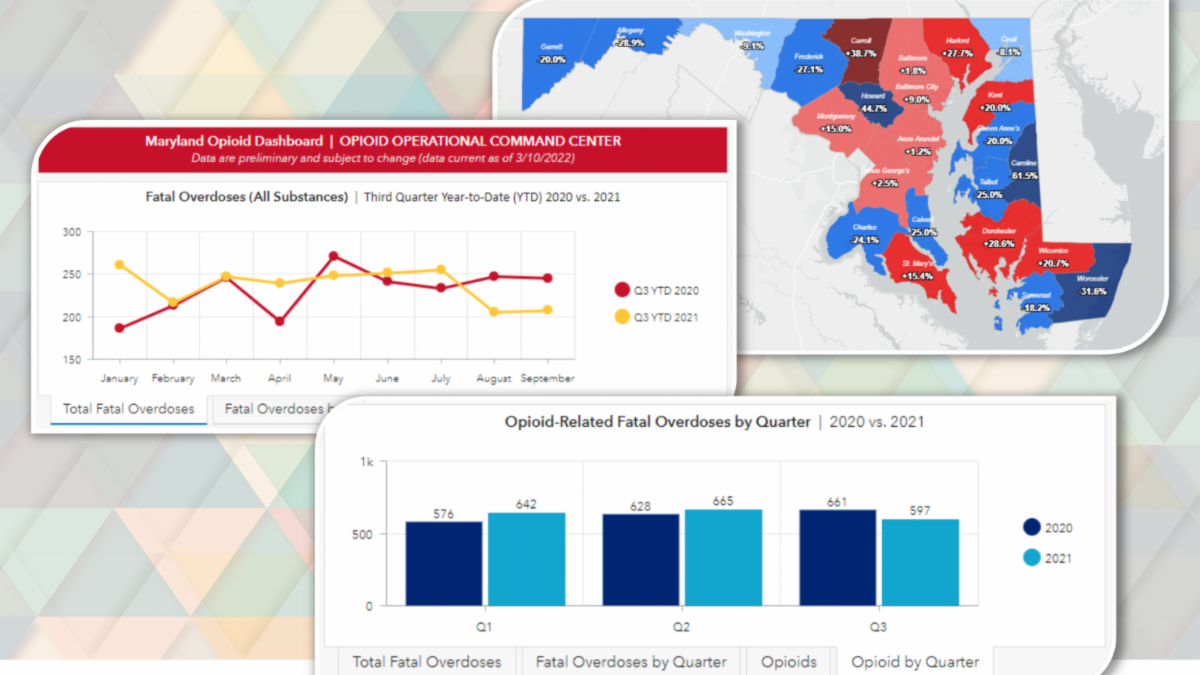The height and width of the screenshot is (675, 1200).
Task: Click the Q3 2020 bar labeled 661
Action: point(837,557)
